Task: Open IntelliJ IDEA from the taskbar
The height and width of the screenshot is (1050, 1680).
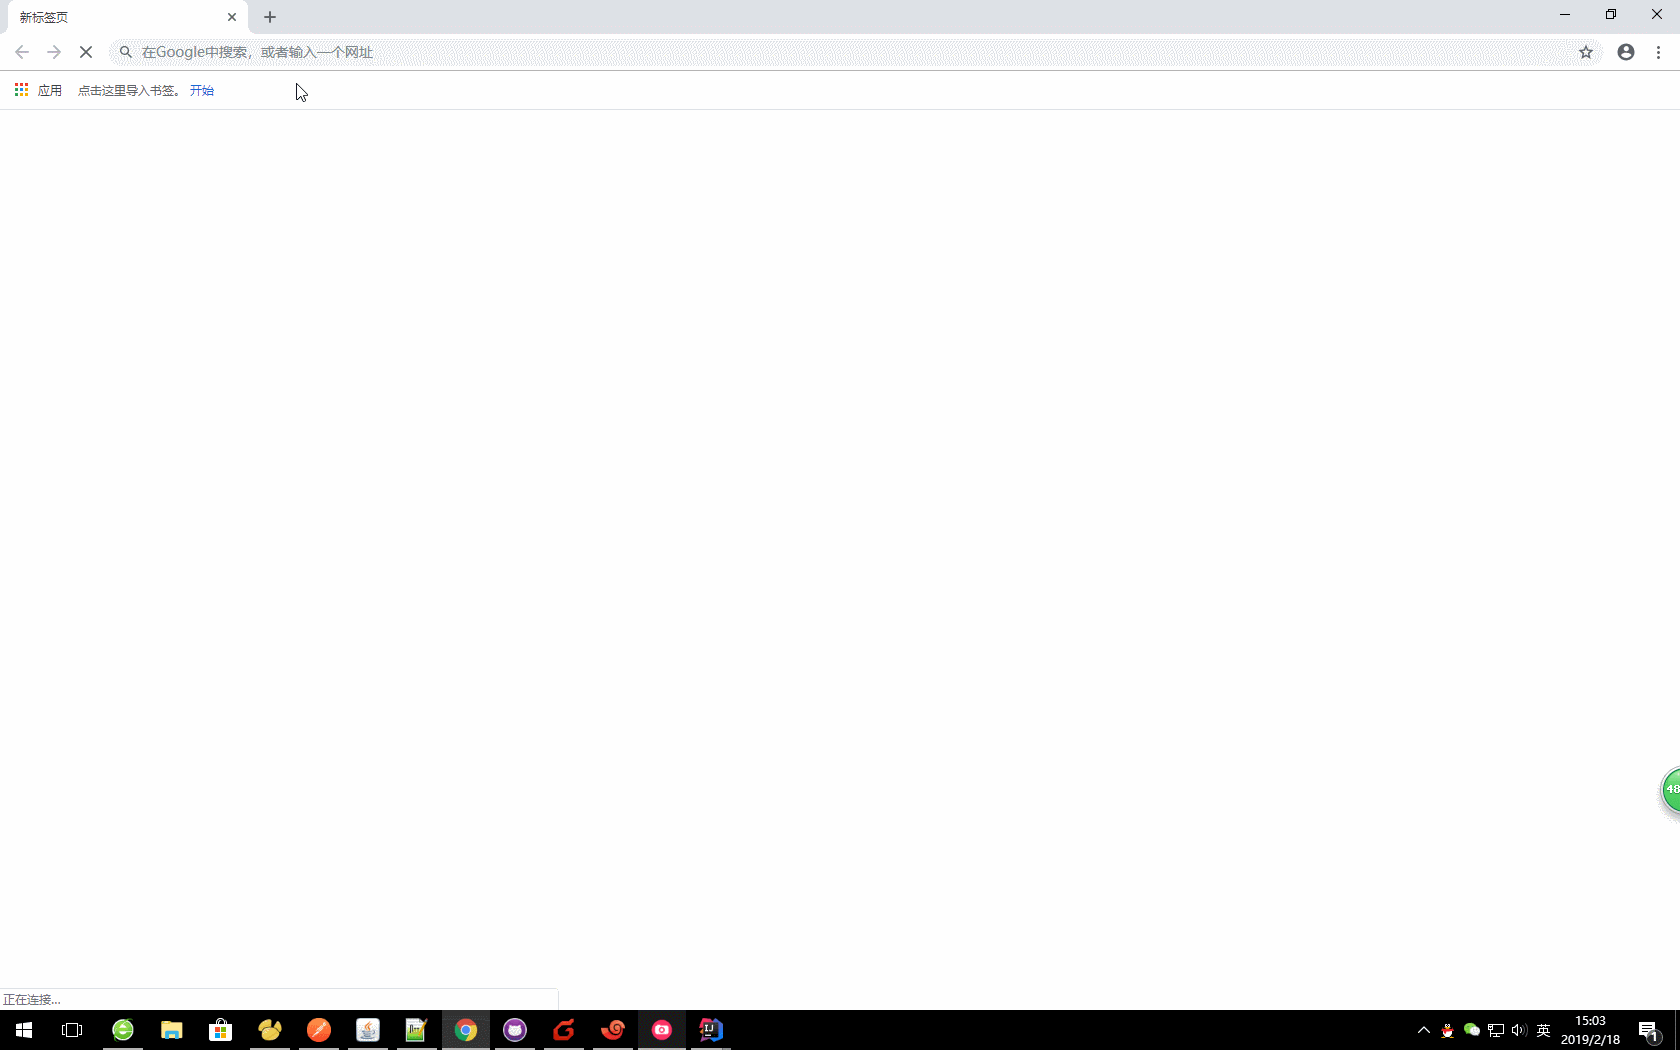Action: (x=711, y=1030)
